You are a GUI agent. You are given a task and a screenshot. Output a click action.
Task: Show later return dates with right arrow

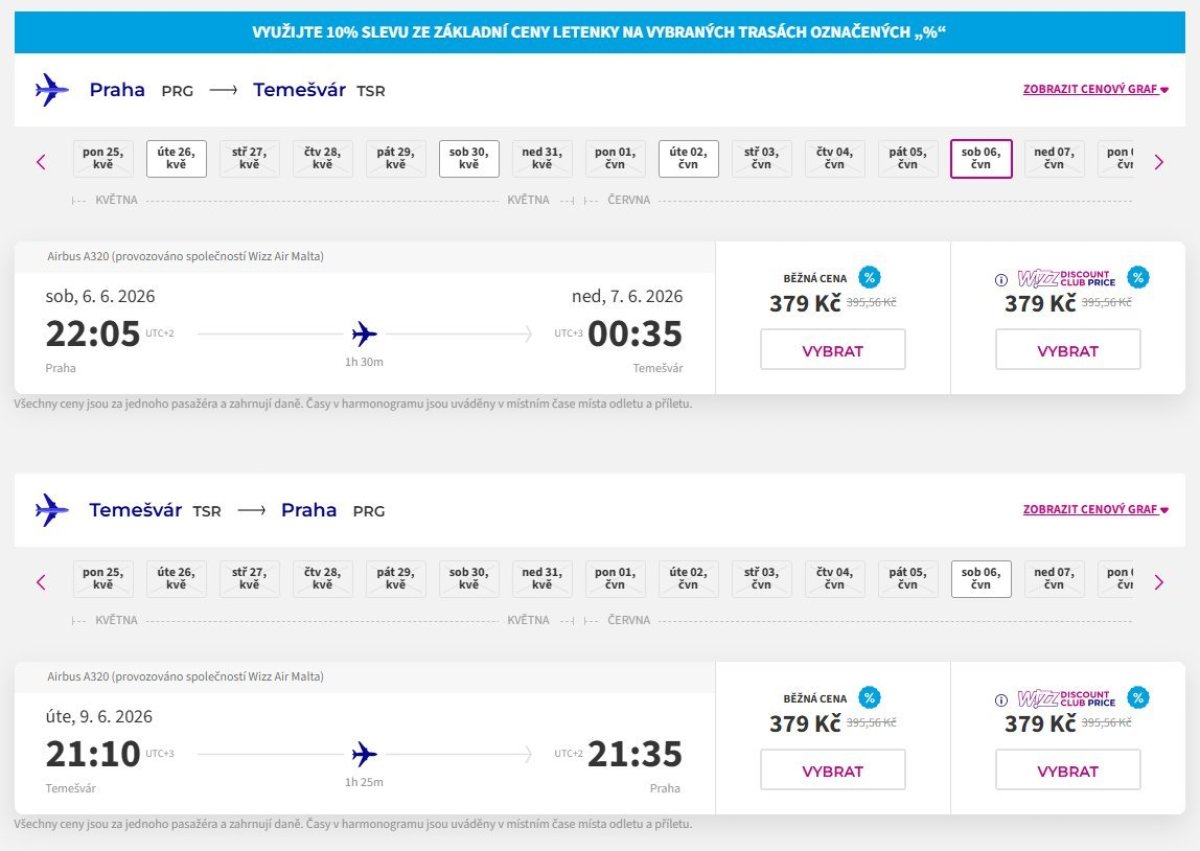click(1159, 582)
